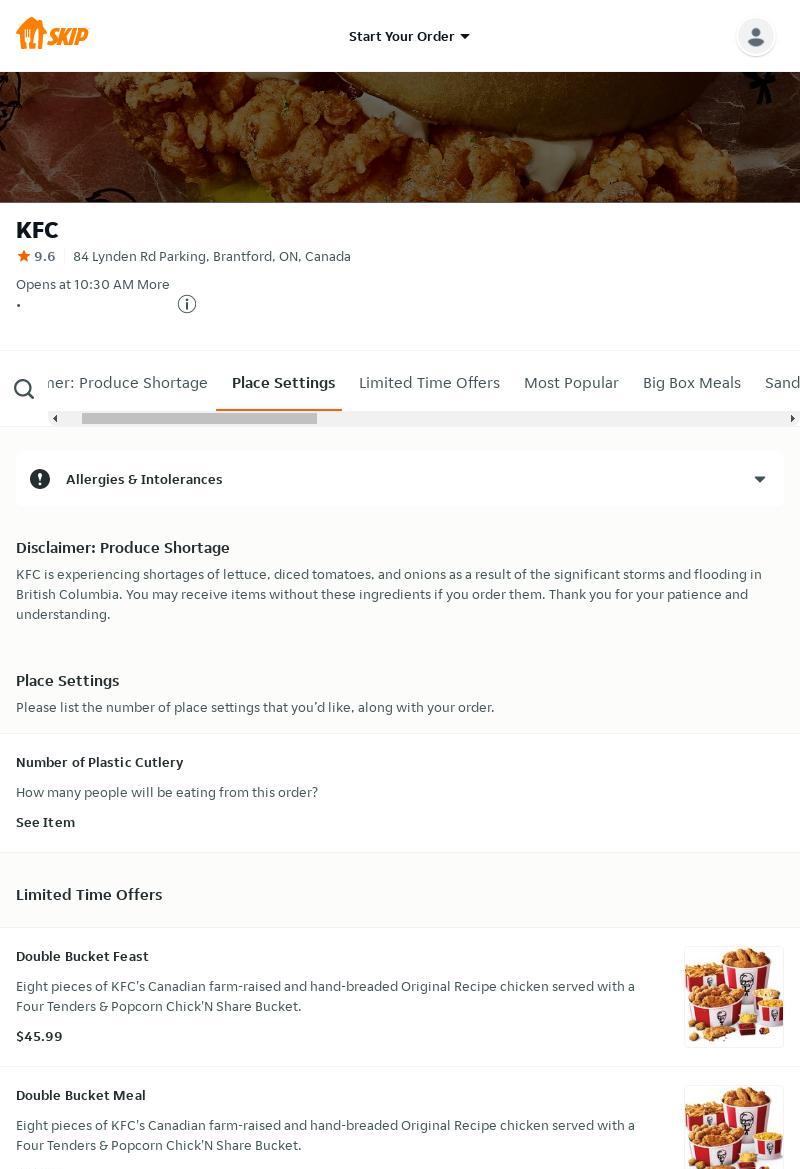Screen dimensions: 800x1169
Task: Jump to Big Box Meals tab
Action: 691,383
